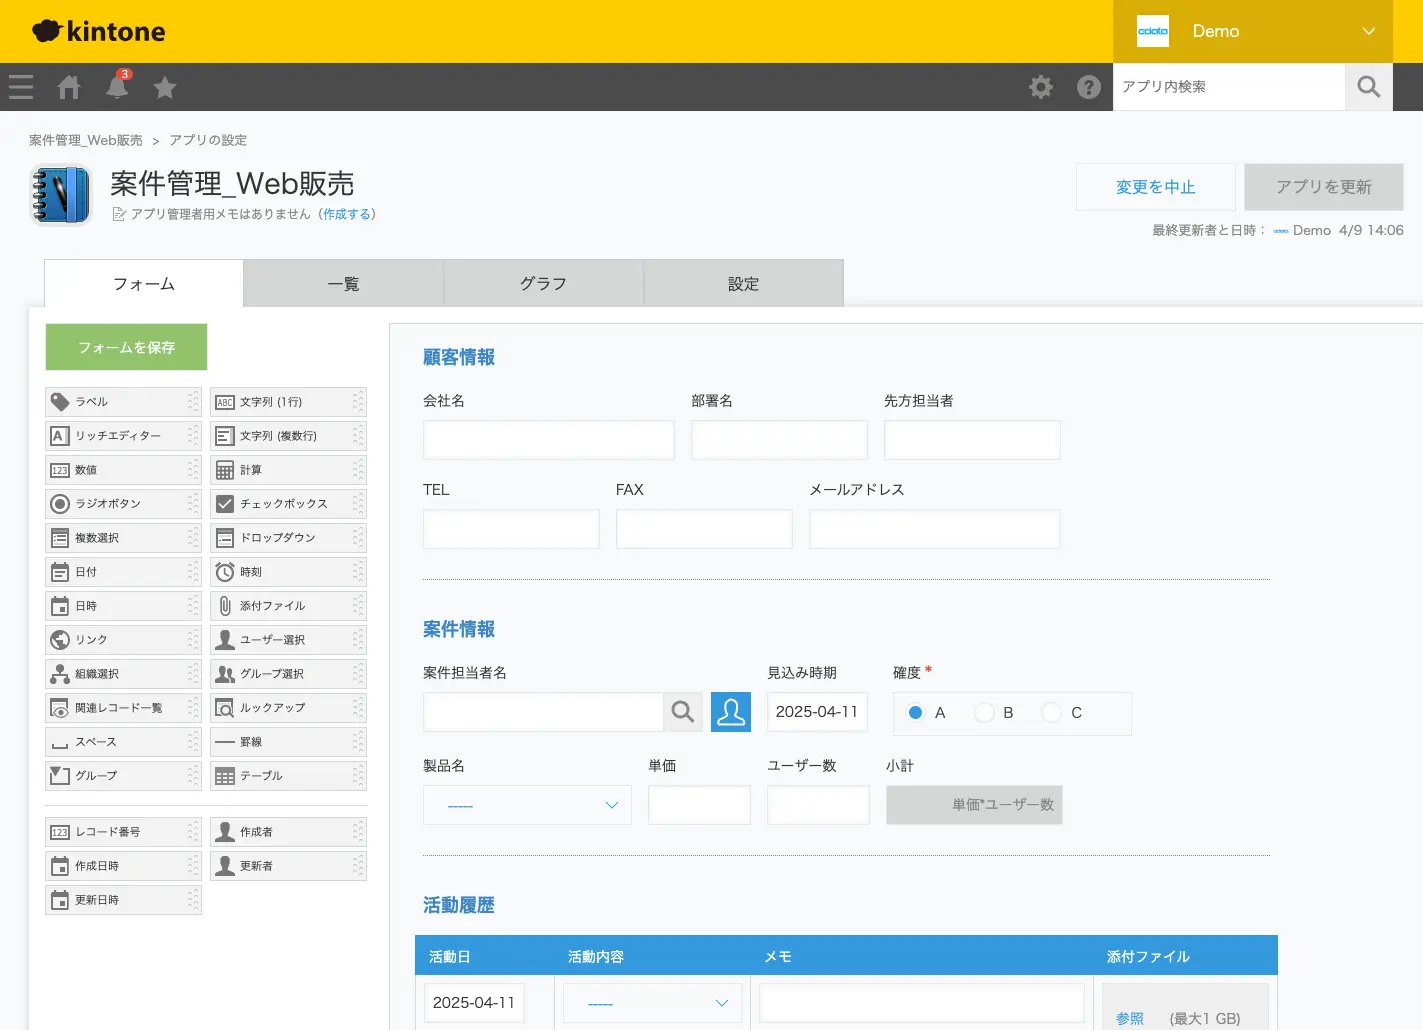Select the 文字列 (1行) field item

point(288,402)
